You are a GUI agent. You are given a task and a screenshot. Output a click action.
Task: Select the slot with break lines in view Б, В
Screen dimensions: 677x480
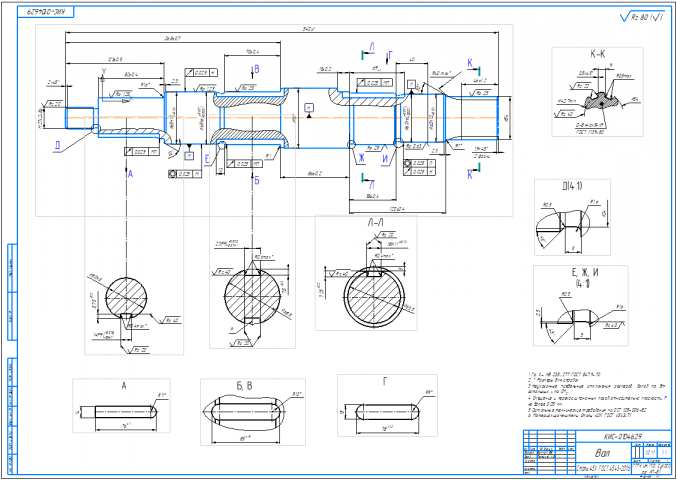244,411
